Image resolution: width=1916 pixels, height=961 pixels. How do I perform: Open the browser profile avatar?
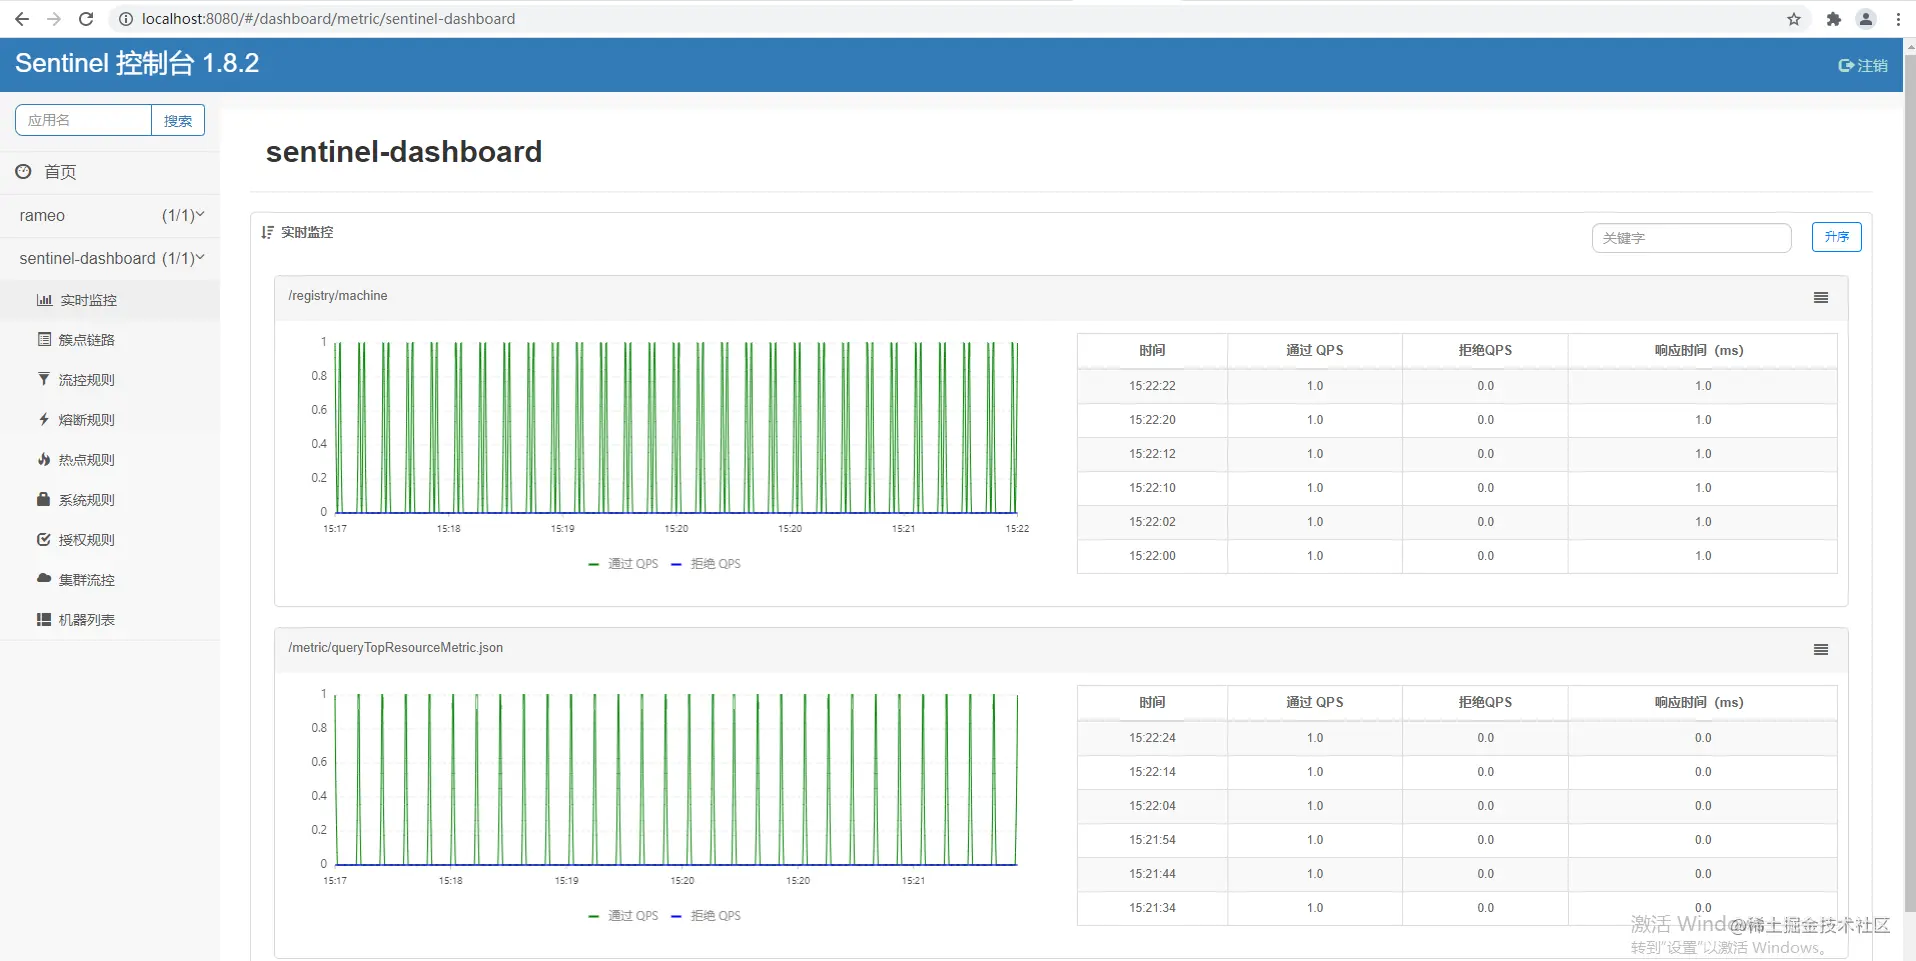point(1866,19)
